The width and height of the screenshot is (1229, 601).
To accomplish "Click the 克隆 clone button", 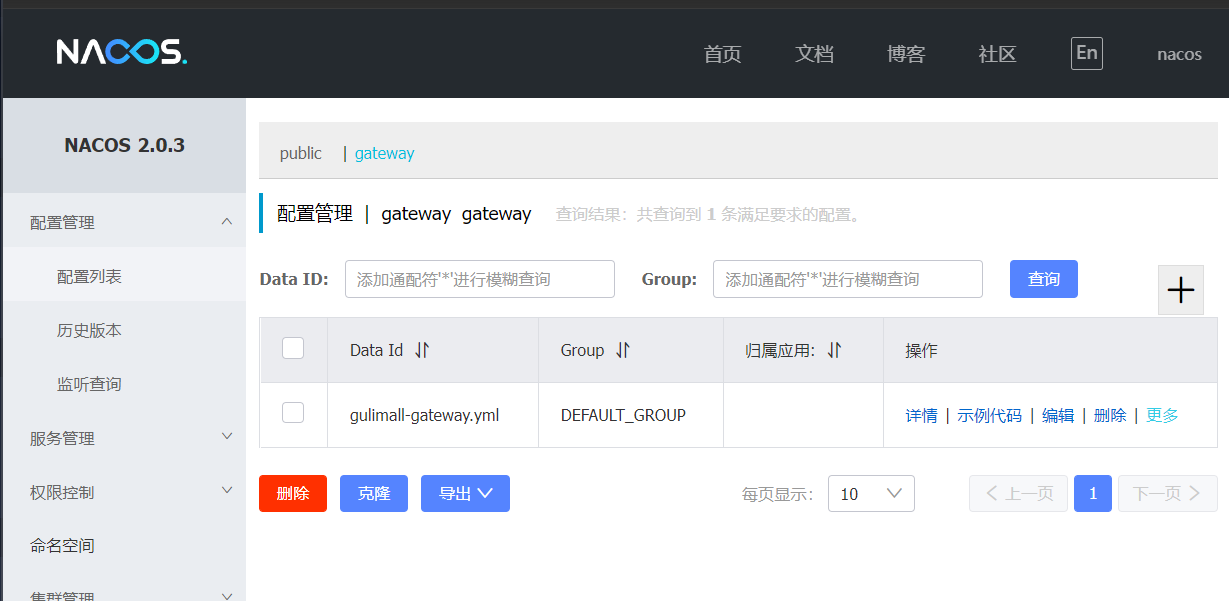I will point(374,493).
